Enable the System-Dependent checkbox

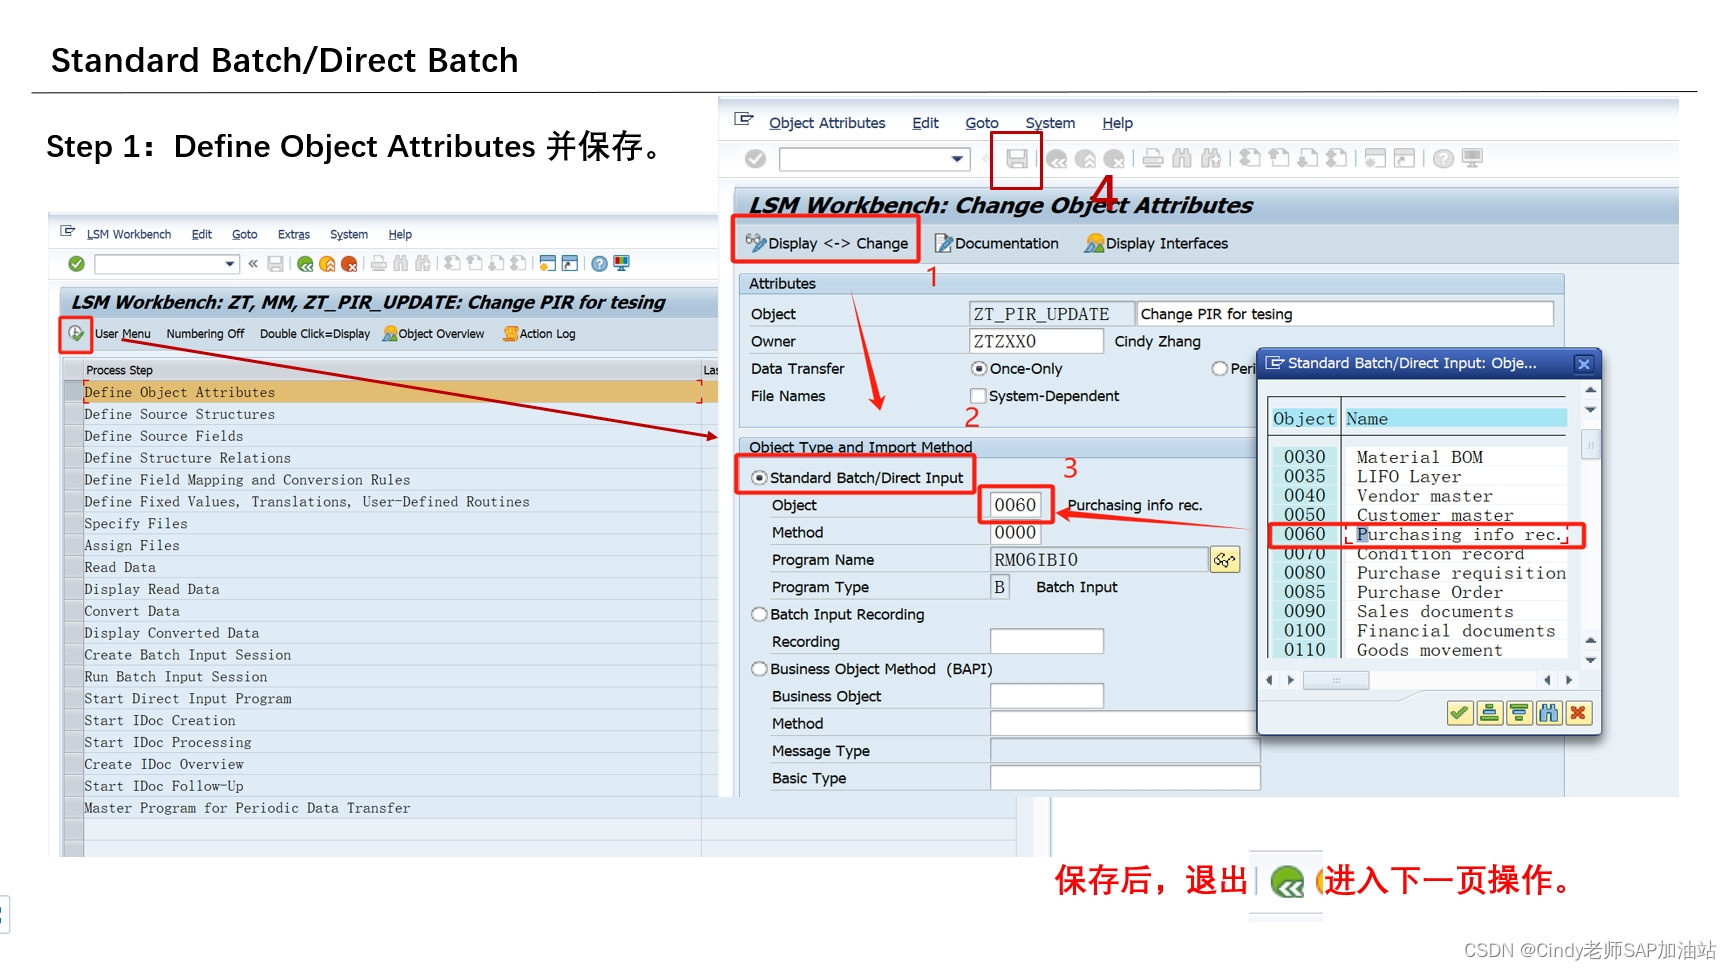click(978, 395)
